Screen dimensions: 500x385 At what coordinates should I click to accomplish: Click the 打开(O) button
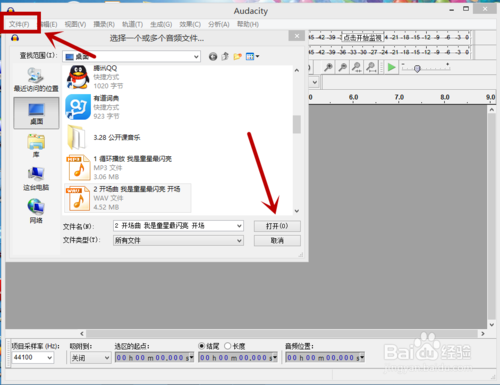click(x=277, y=226)
